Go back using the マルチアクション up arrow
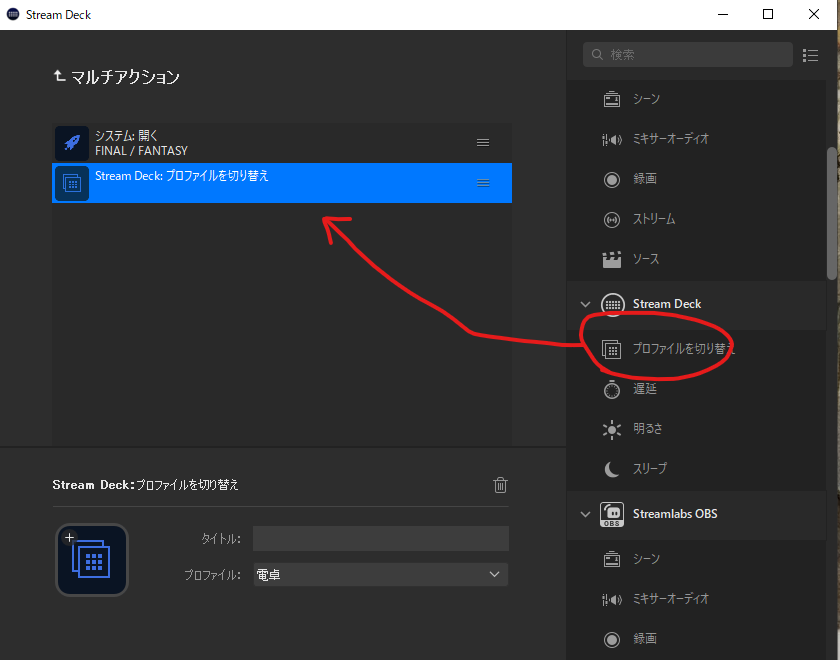This screenshot has height=660, width=840. click(59, 77)
